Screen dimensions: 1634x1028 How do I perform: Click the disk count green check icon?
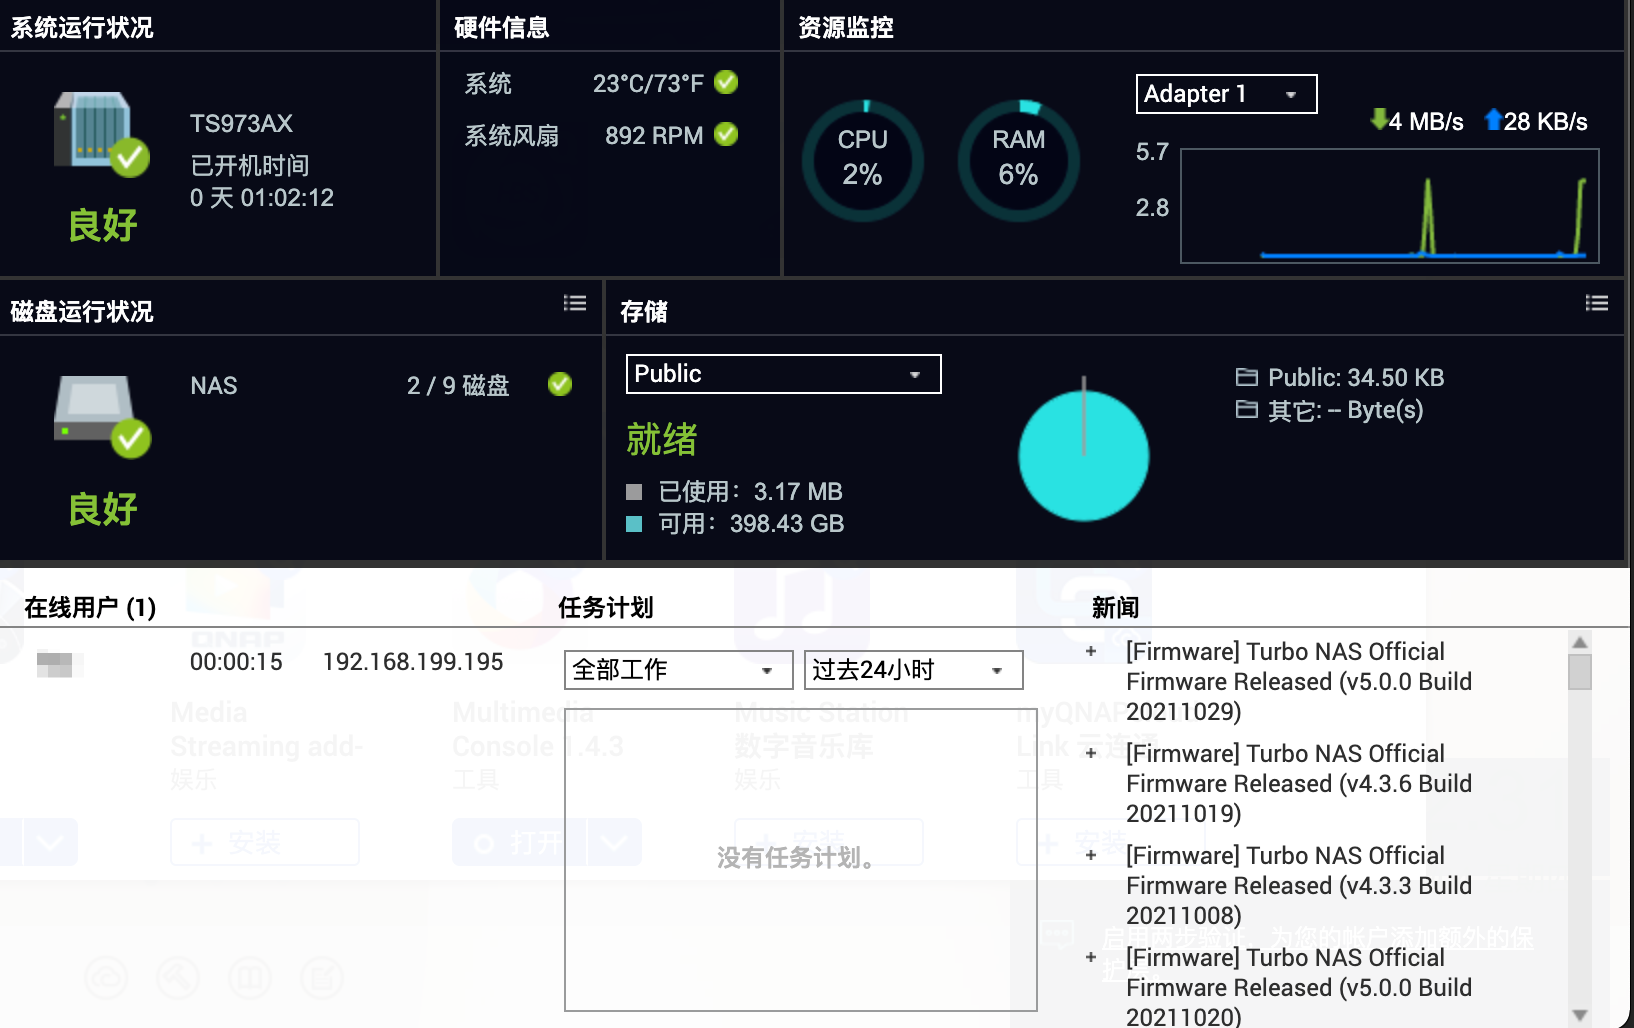click(560, 385)
